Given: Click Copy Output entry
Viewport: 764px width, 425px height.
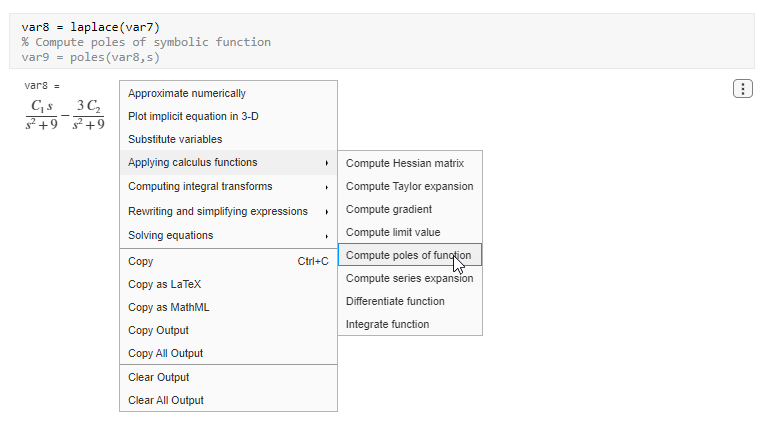Looking at the screenshot, I should click(158, 330).
